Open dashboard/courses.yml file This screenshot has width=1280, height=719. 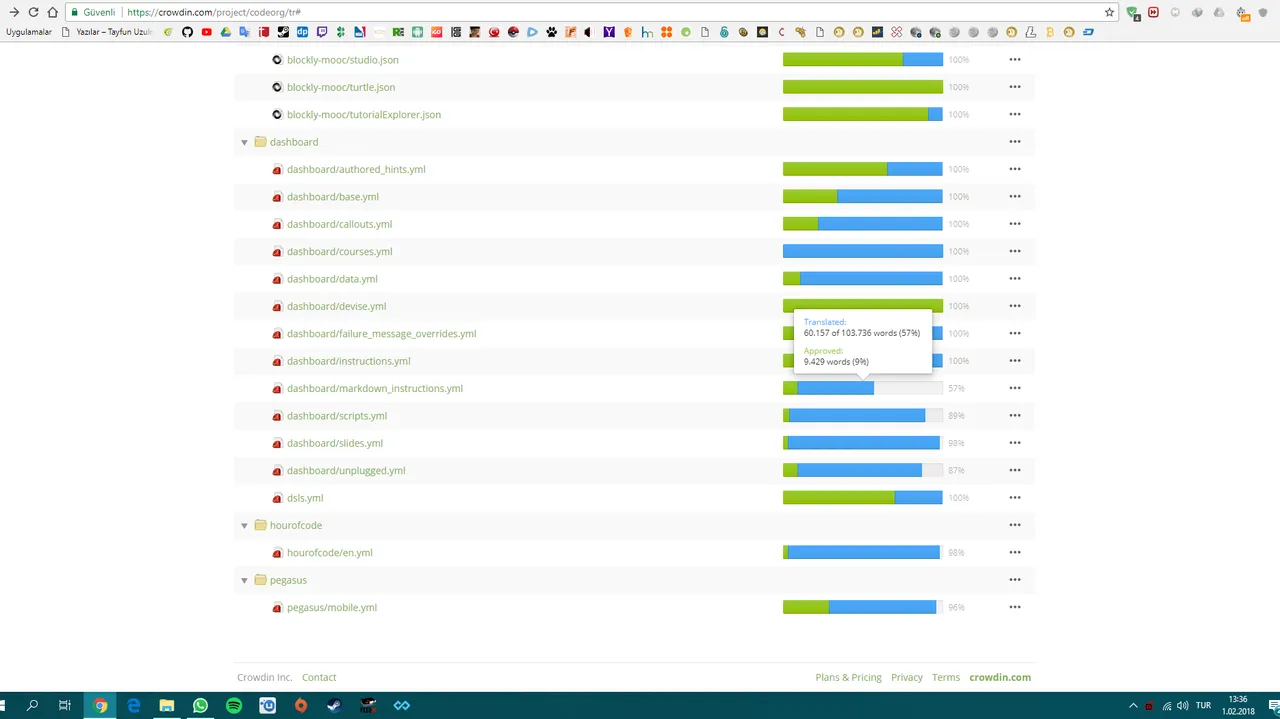[339, 252]
